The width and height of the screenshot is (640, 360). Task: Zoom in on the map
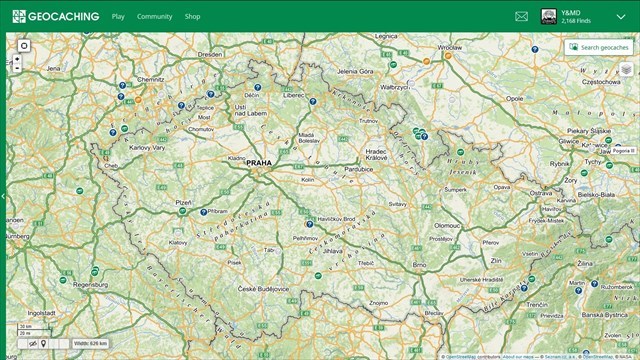coord(17,59)
